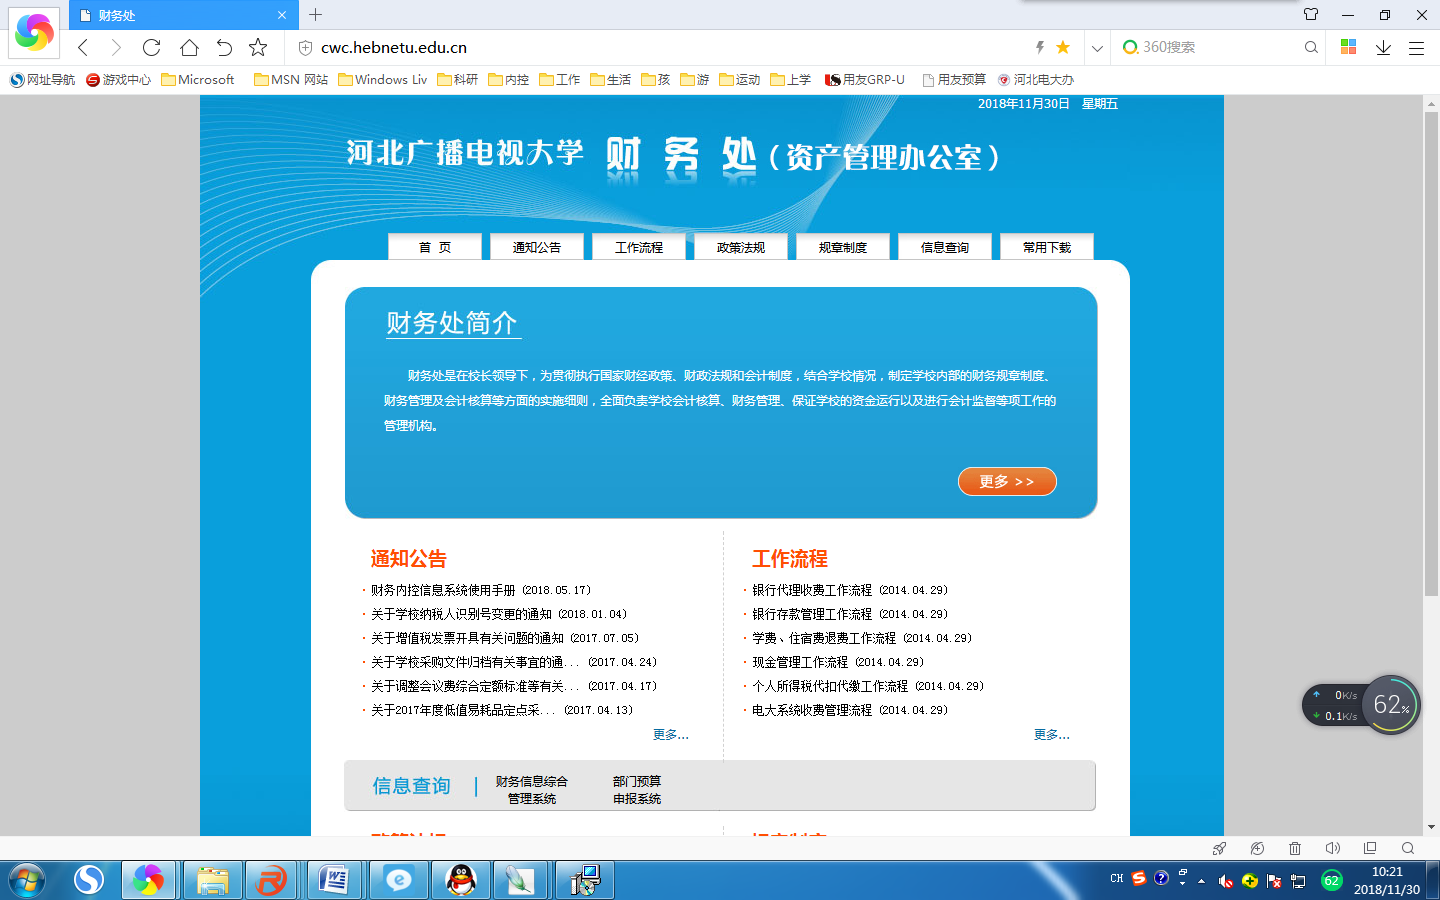Go to the browser home page icon
Image resolution: width=1440 pixels, height=900 pixels.
pyautogui.click(x=189, y=47)
